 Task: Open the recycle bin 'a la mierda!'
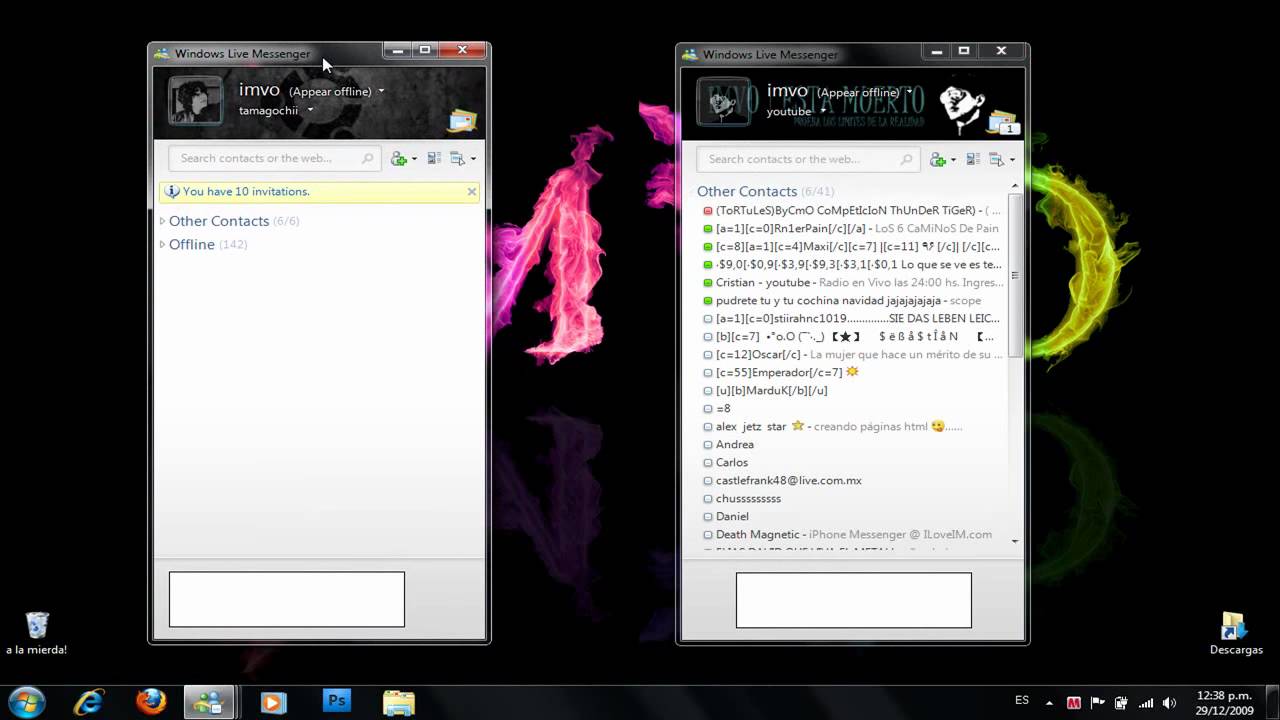[x=36, y=633]
